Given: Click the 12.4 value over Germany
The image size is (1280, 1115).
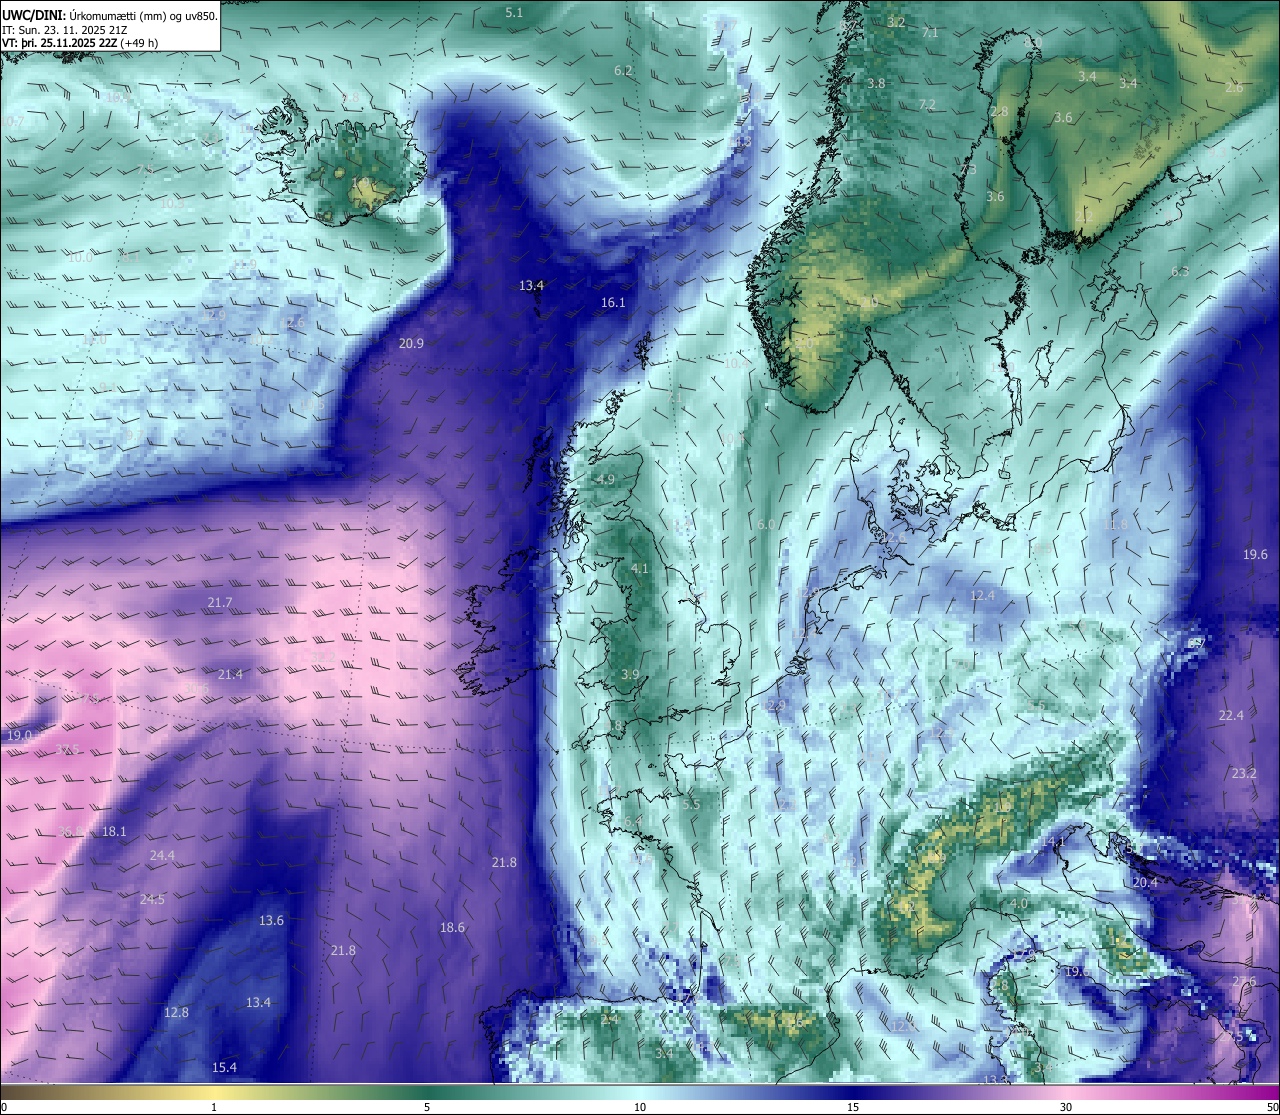Looking at the screenshot, I should [983, 595].
